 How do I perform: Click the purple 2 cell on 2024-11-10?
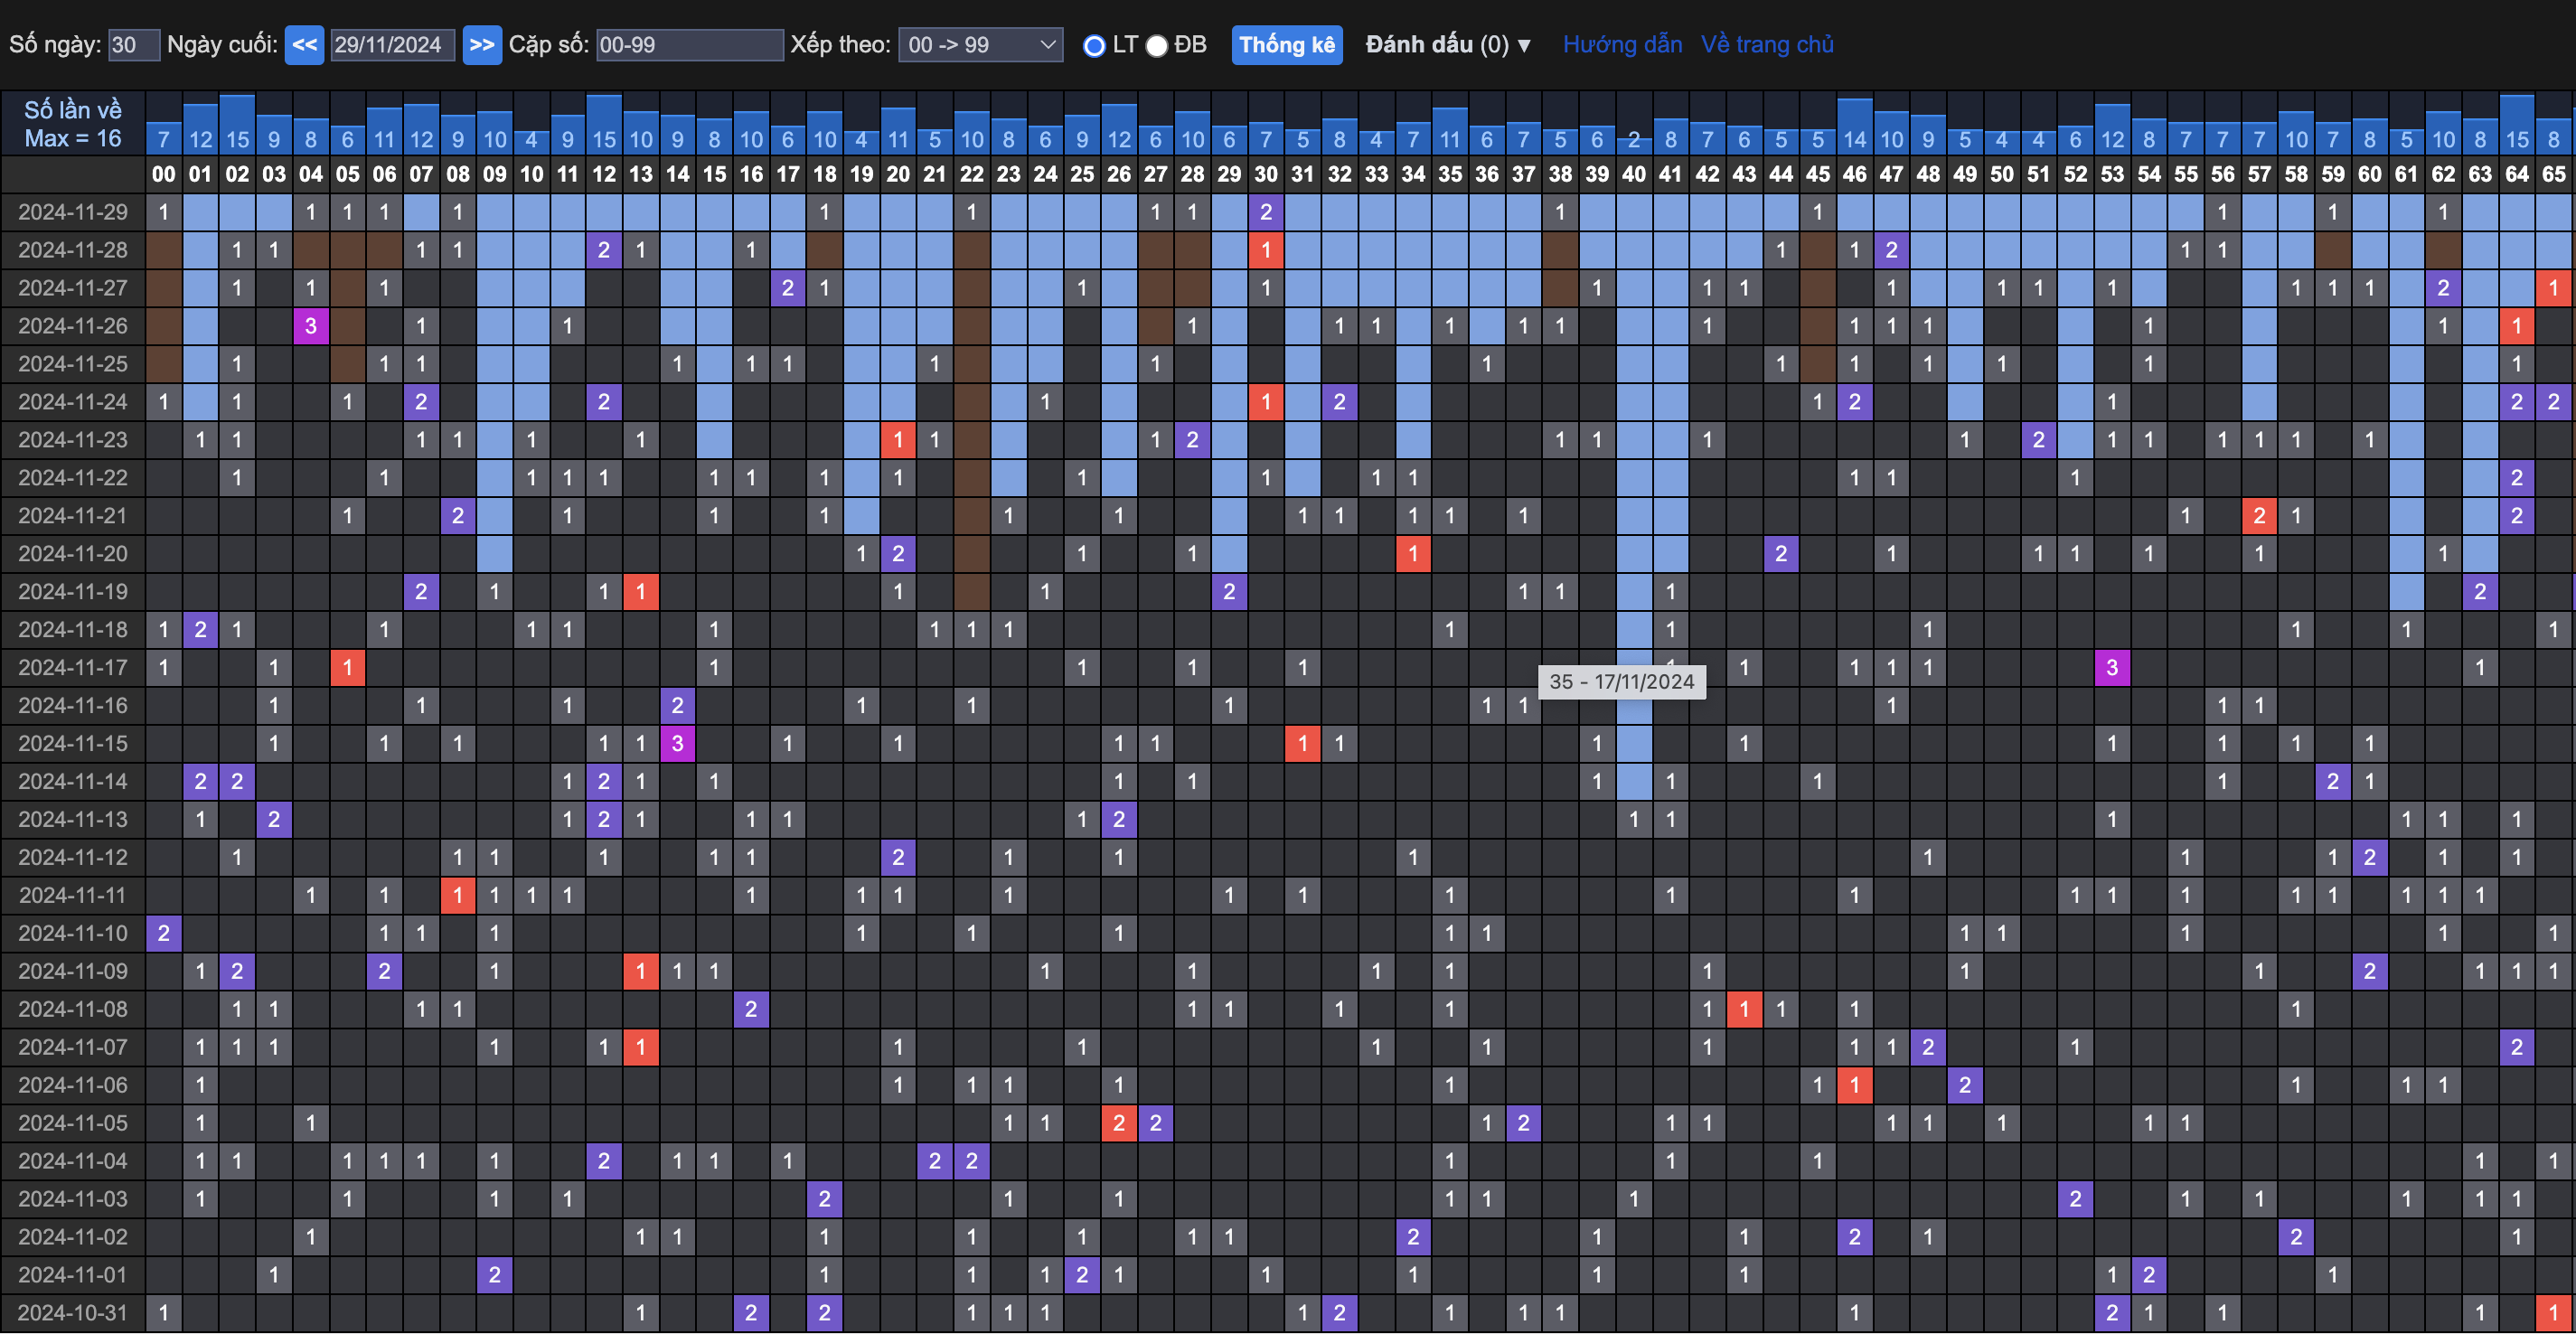[x=164, y=933]
